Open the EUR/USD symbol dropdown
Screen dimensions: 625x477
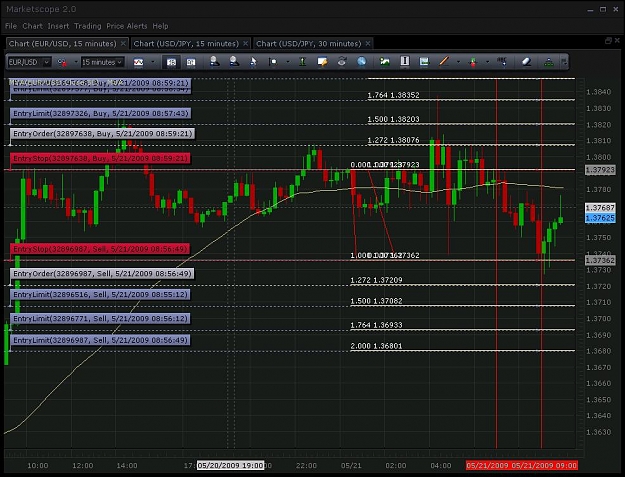(29, 62)
